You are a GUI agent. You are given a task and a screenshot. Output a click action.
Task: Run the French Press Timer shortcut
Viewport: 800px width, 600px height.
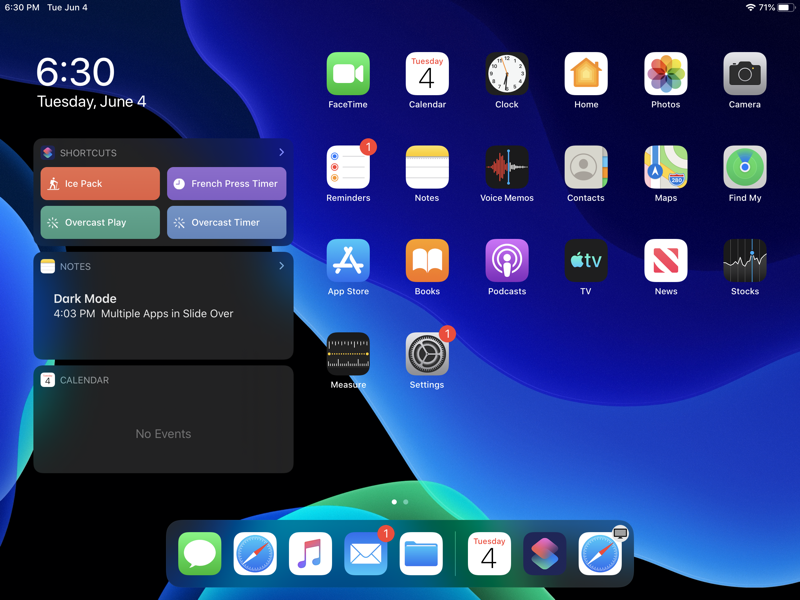[226, 184]
